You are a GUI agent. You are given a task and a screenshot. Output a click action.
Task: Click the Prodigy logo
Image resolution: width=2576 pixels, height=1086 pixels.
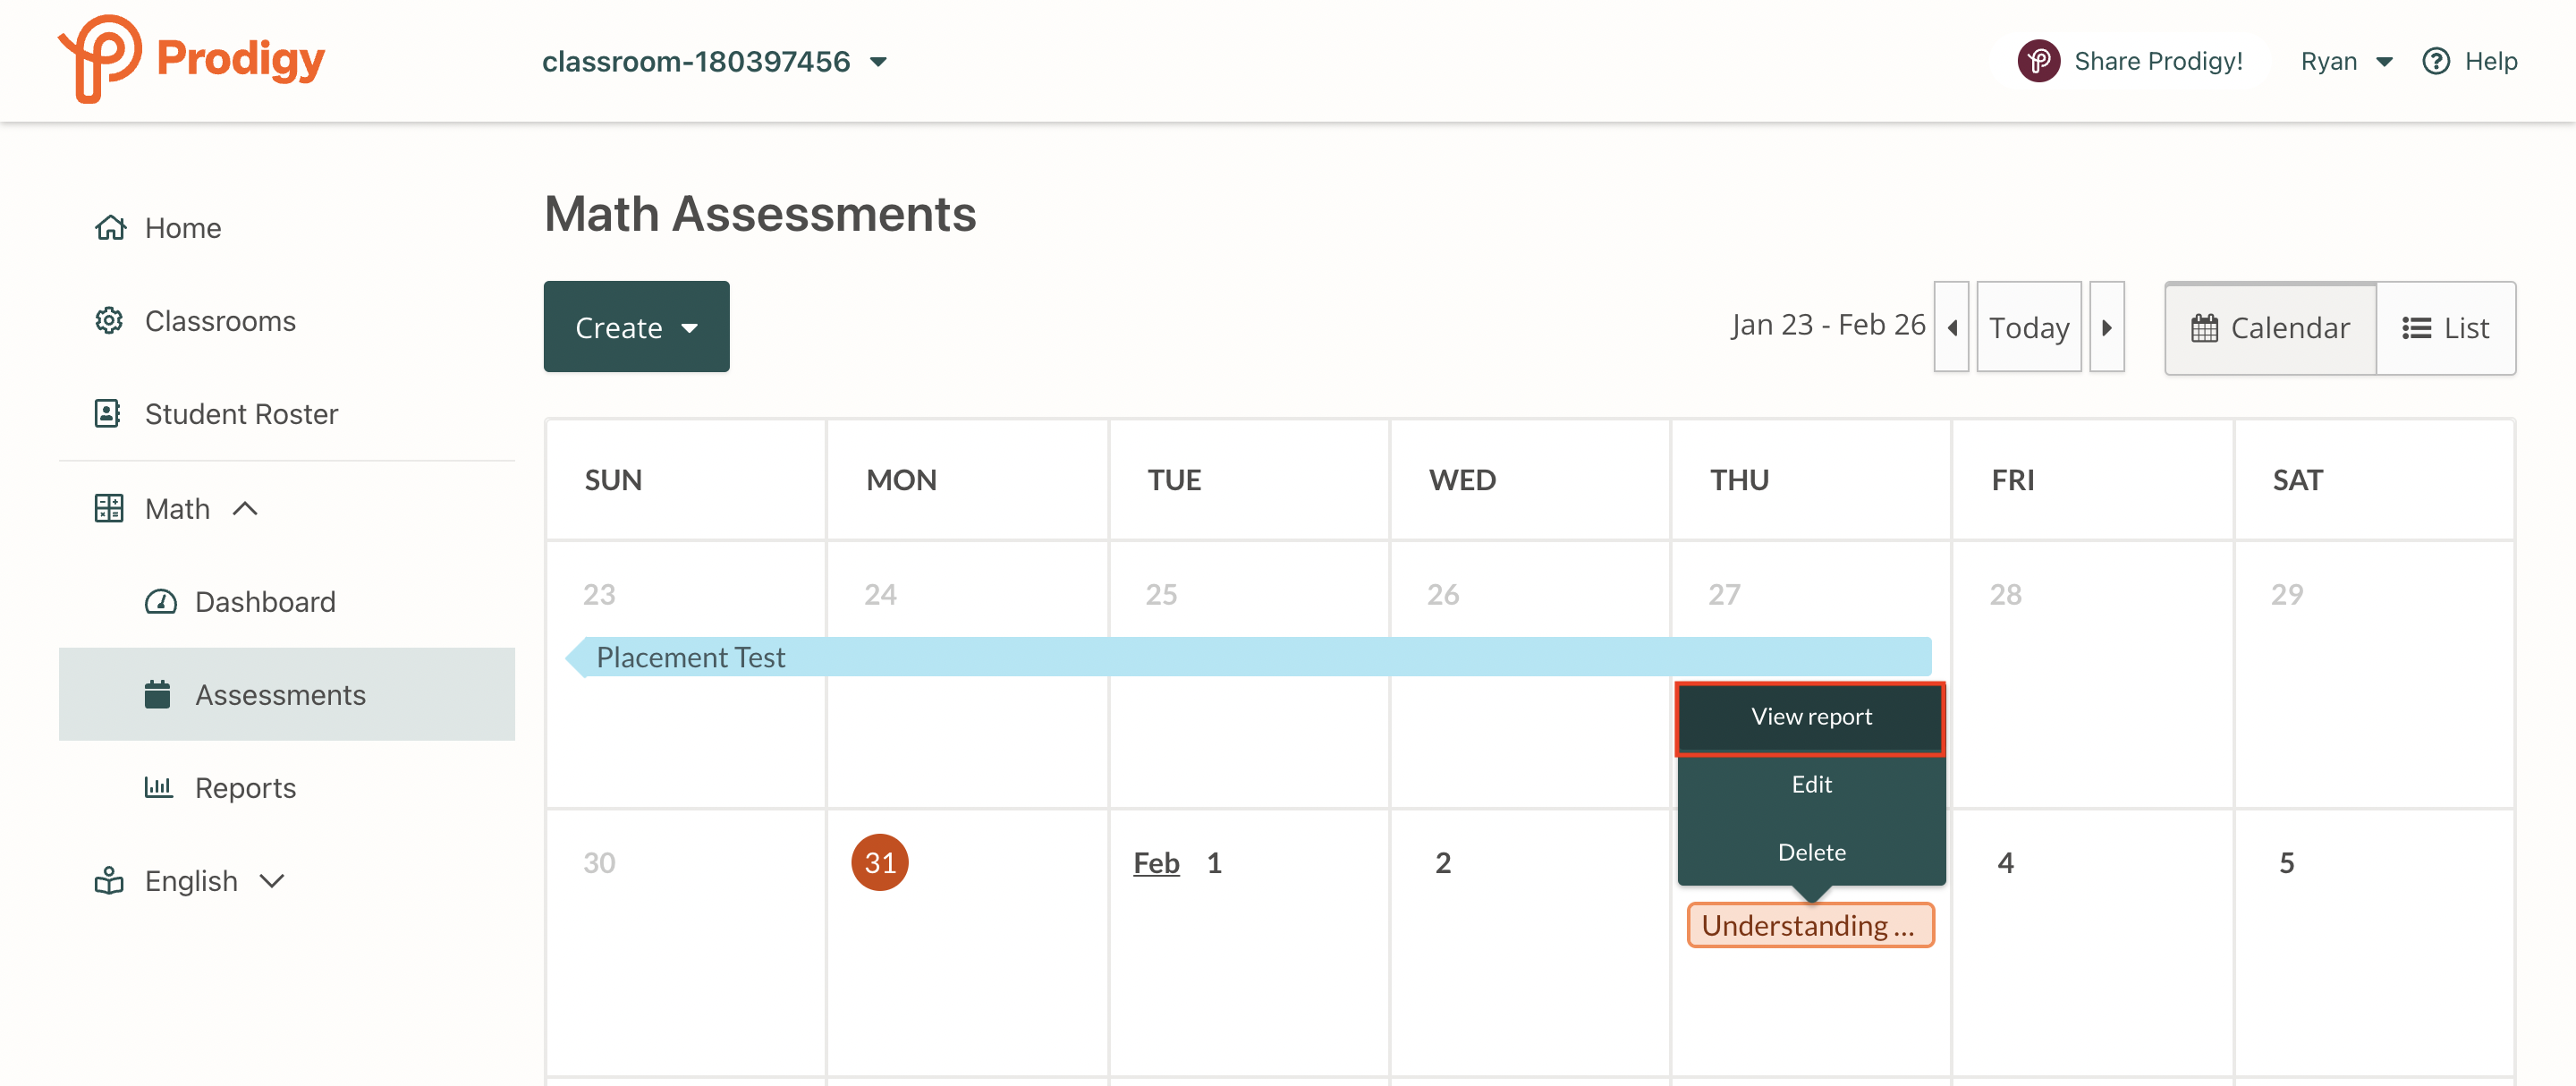pyautogui.click(x=191, y=59)
